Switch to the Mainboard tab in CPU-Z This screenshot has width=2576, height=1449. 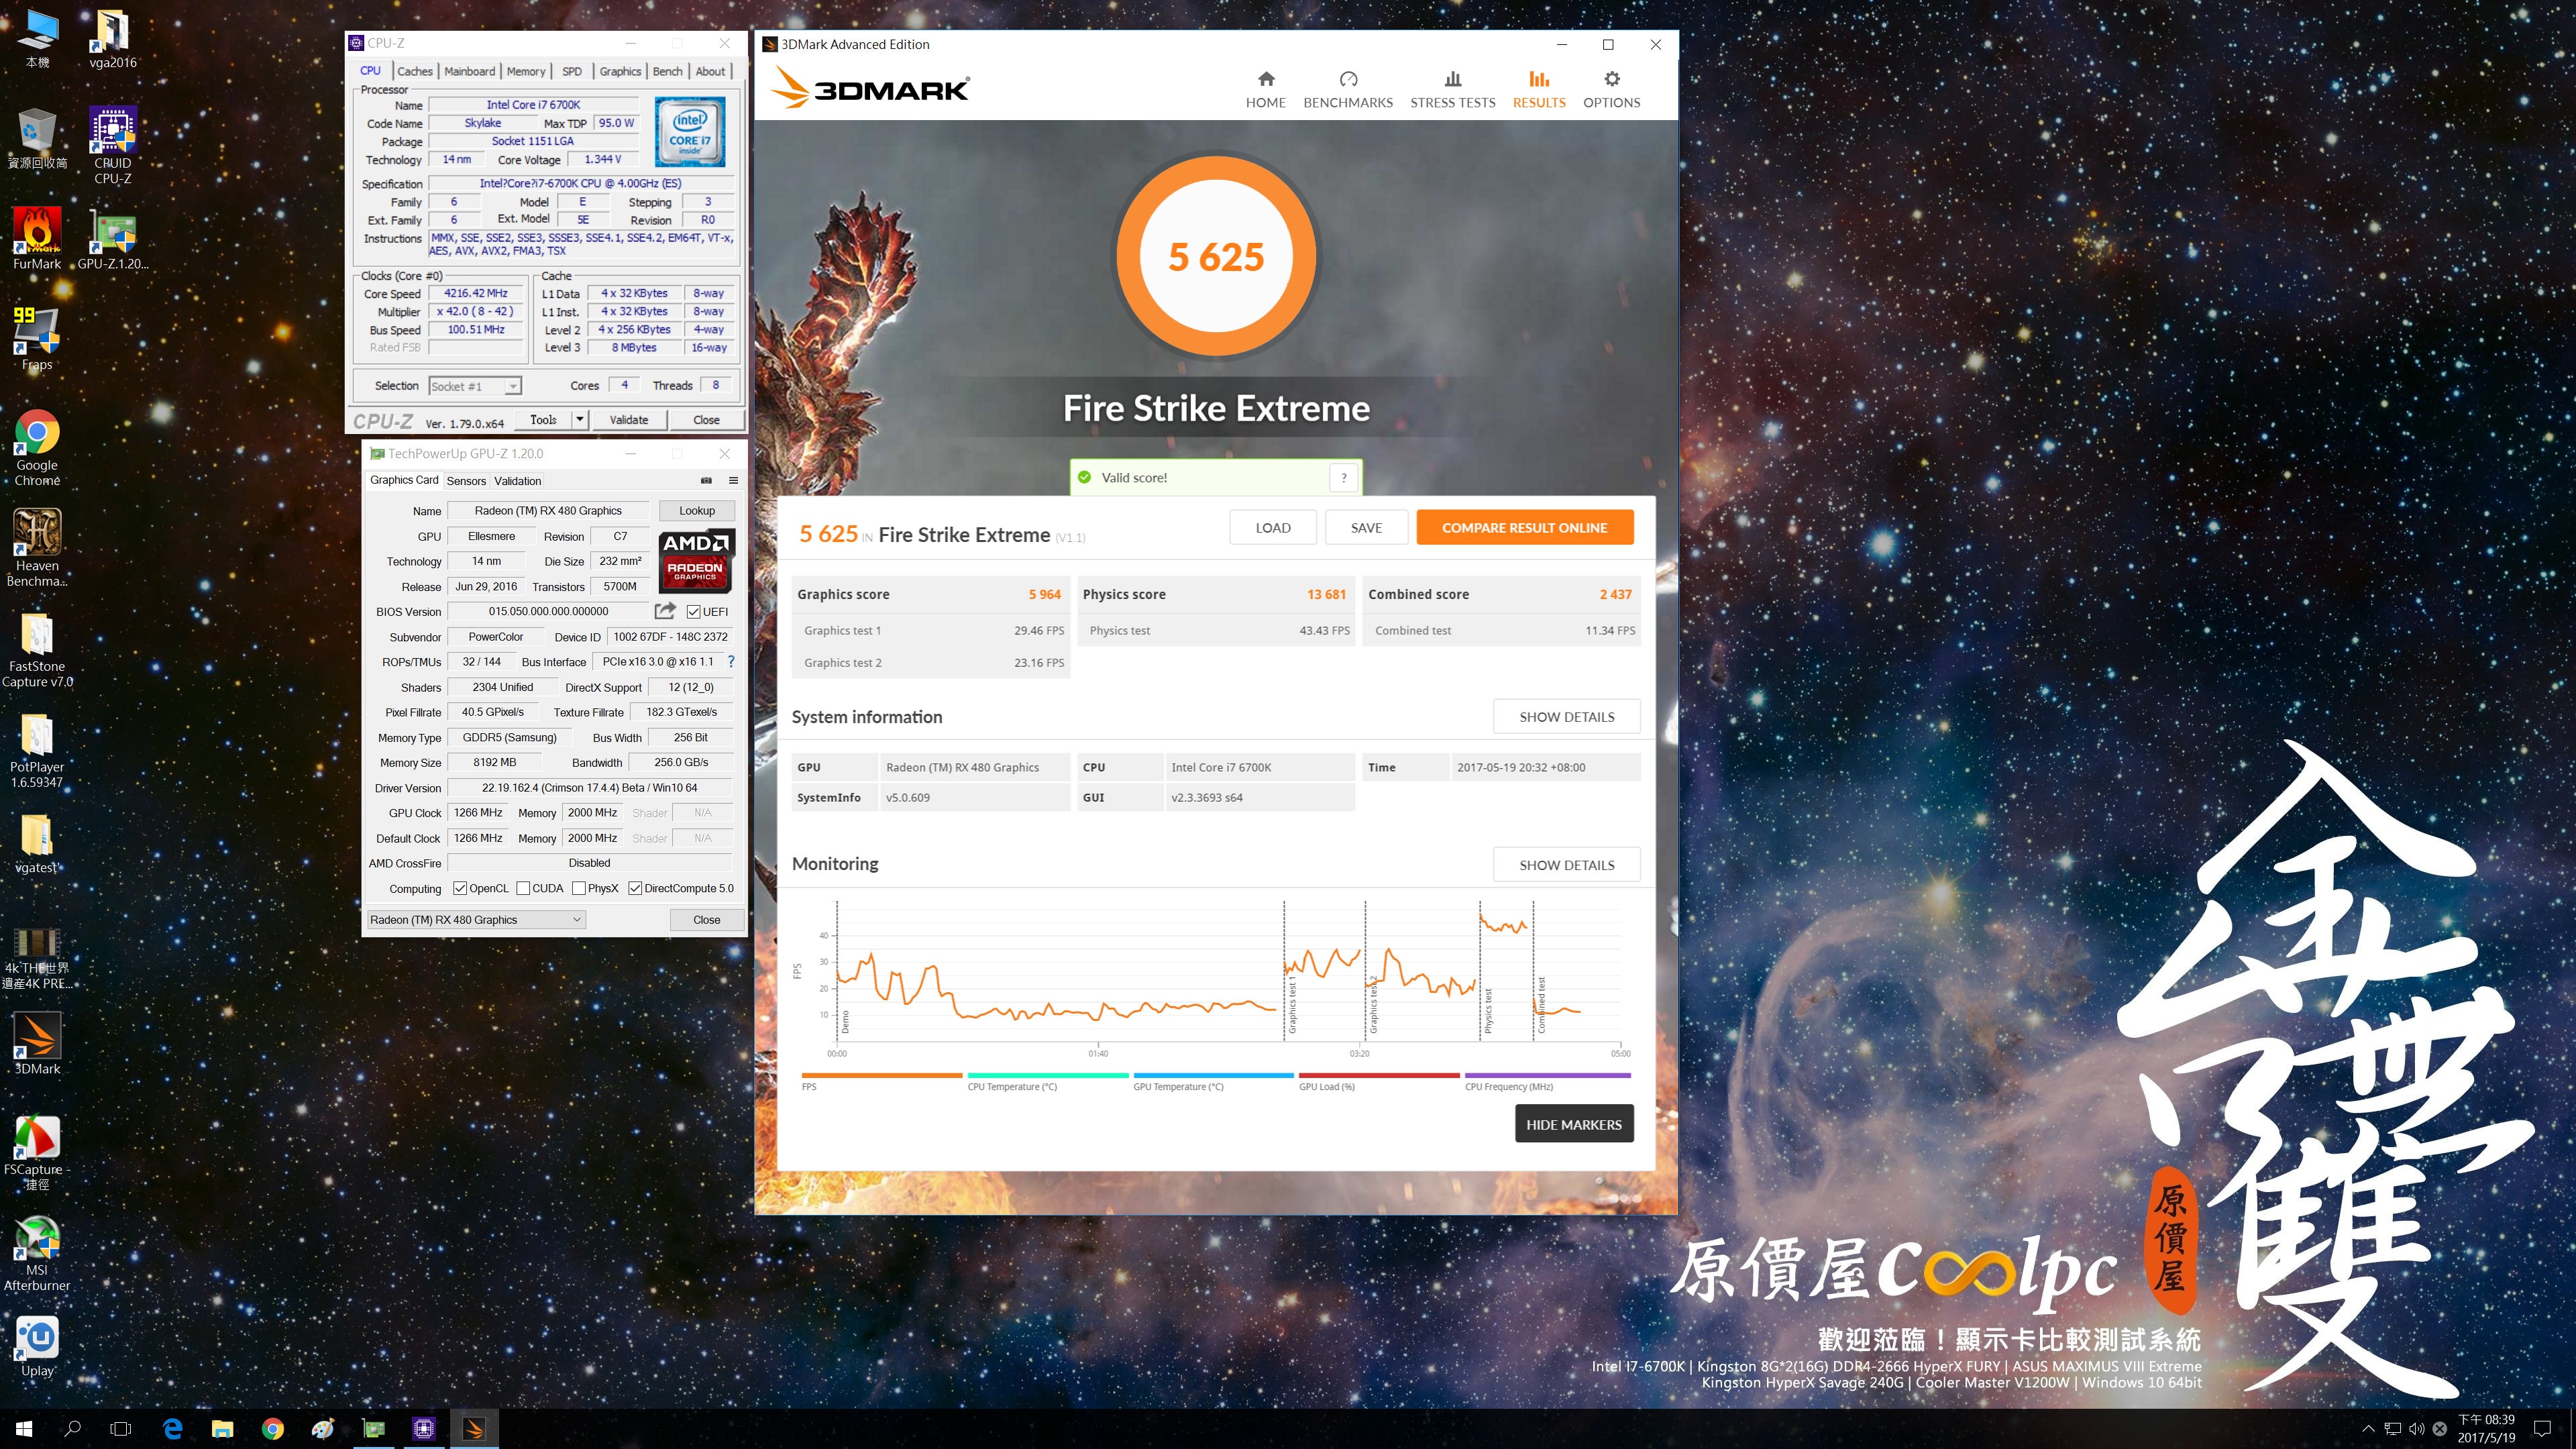(x=470, y=71)
